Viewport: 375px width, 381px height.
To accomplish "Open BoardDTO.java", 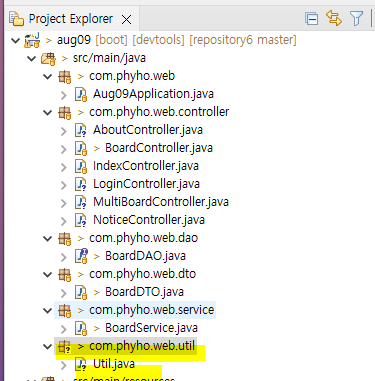I will point(144,292).
